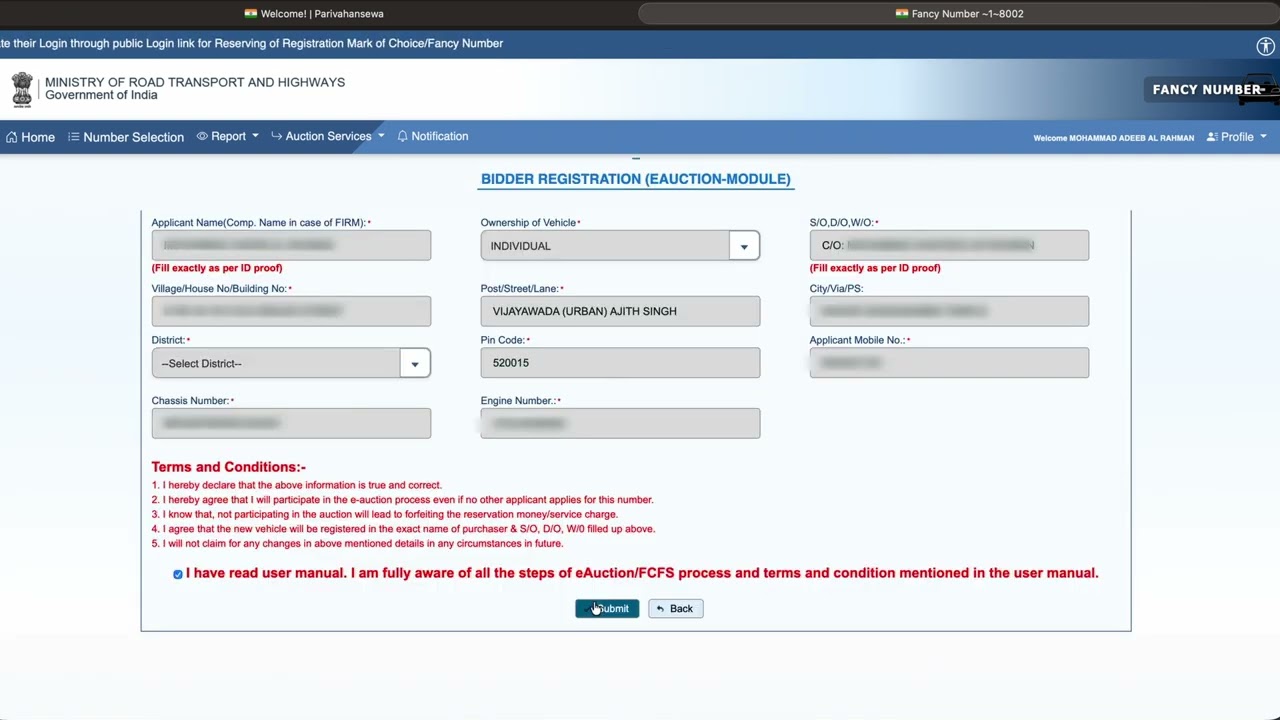Click the S/O,D/O,W/O input field
1280x720 pixels.
click(949, 245)
